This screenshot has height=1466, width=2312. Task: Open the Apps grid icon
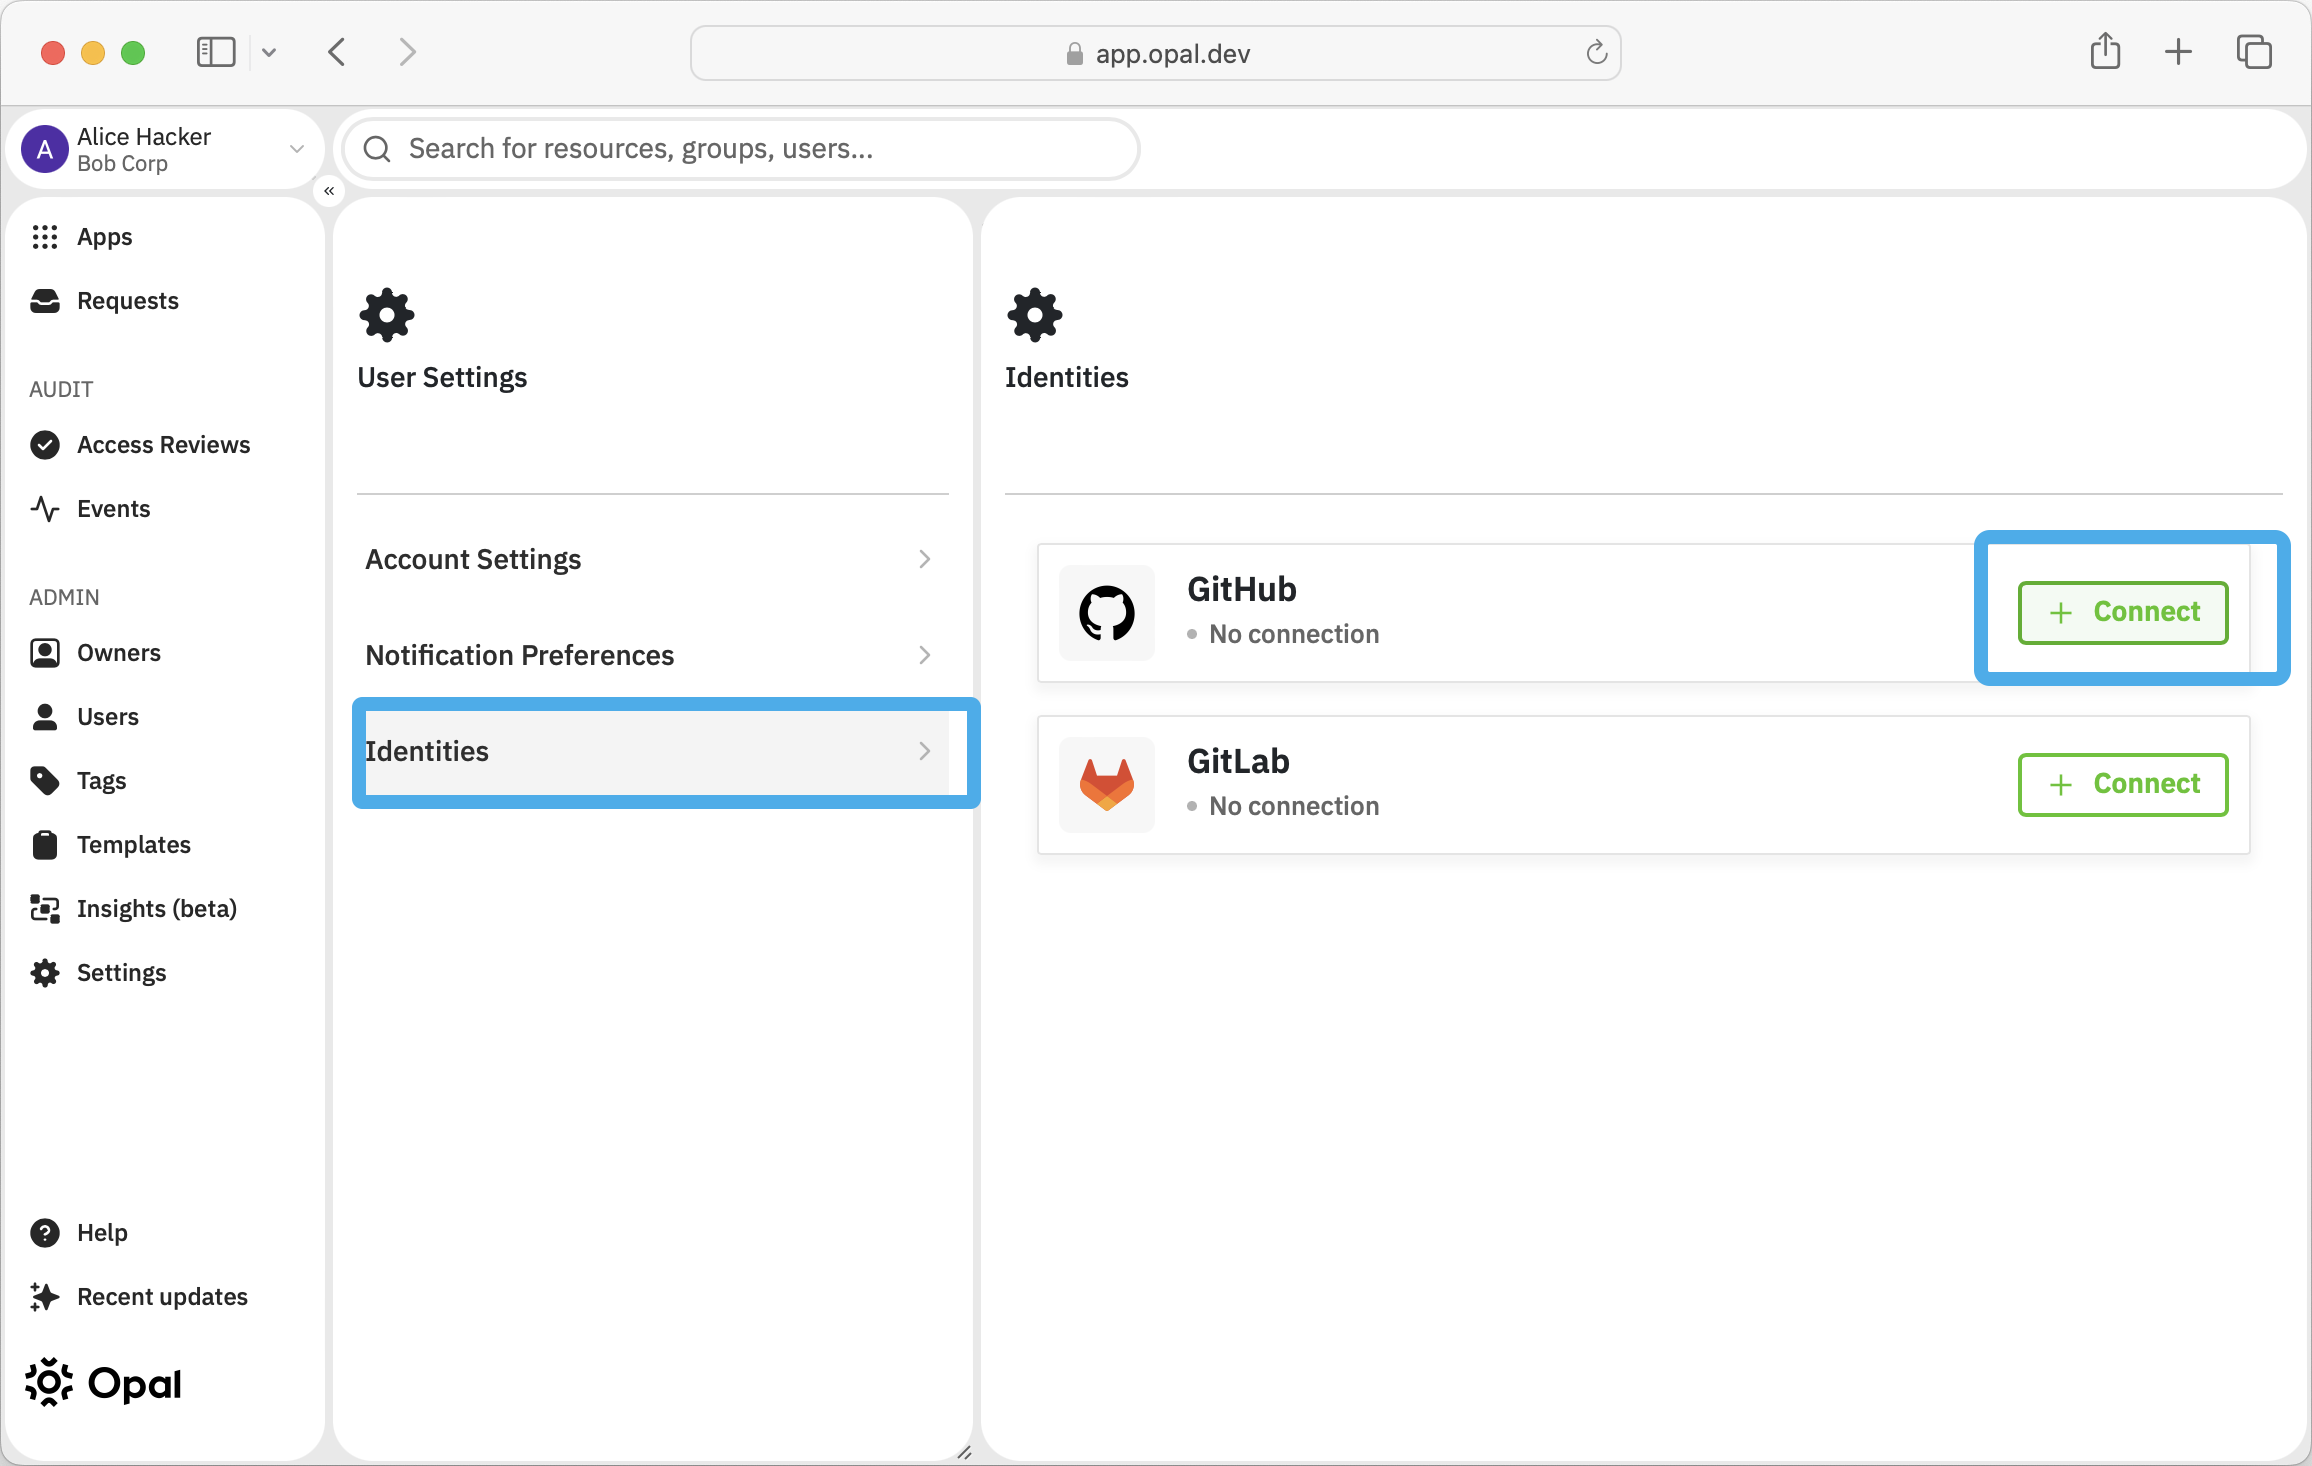click(x=45, y=237)
